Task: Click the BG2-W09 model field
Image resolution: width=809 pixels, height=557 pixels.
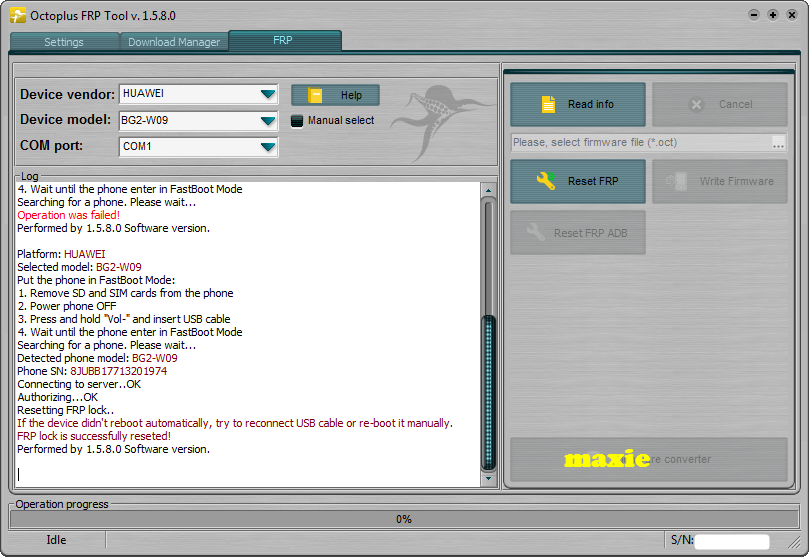Action: (199, 121)
